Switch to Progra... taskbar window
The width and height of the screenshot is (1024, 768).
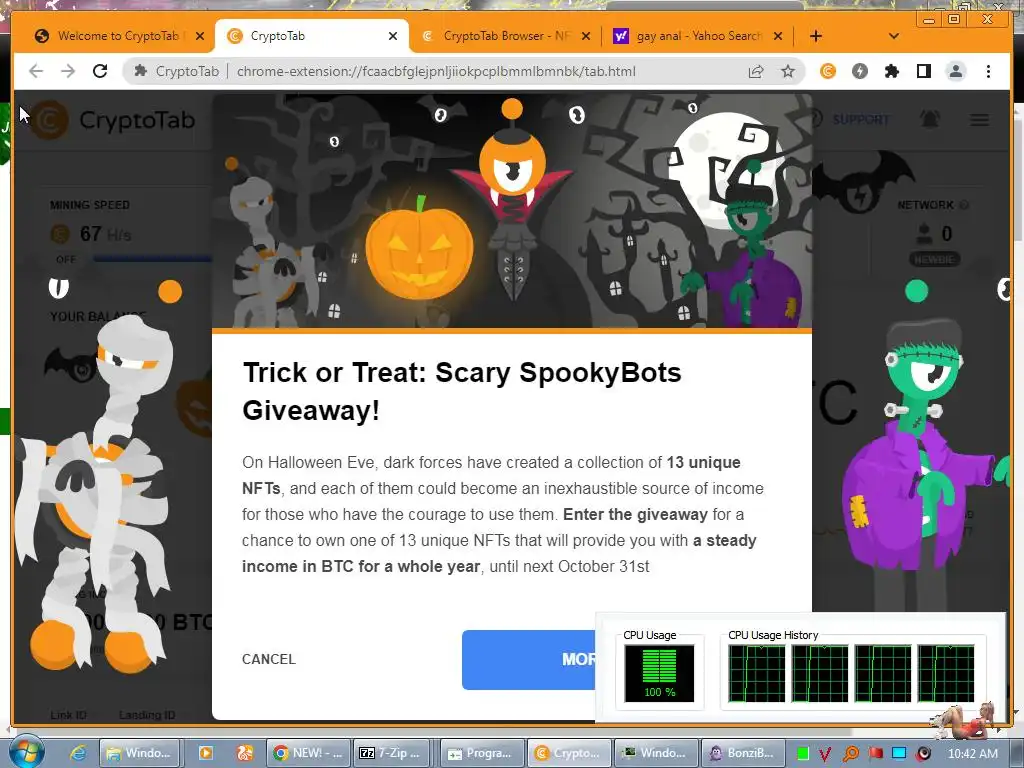pos(481,753)
